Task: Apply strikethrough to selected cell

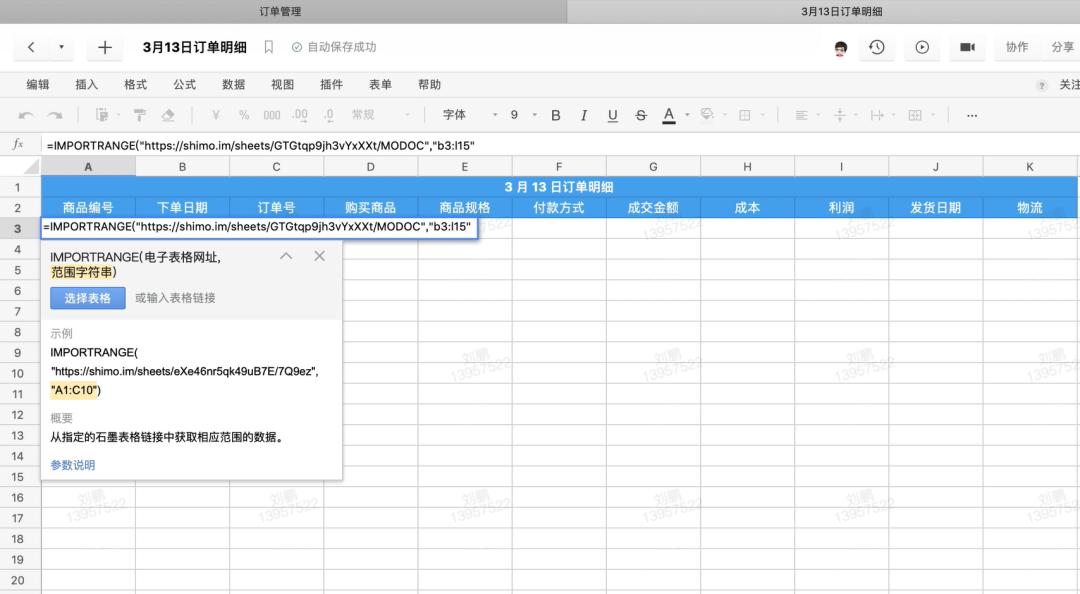Action: (x=640, y=115)
